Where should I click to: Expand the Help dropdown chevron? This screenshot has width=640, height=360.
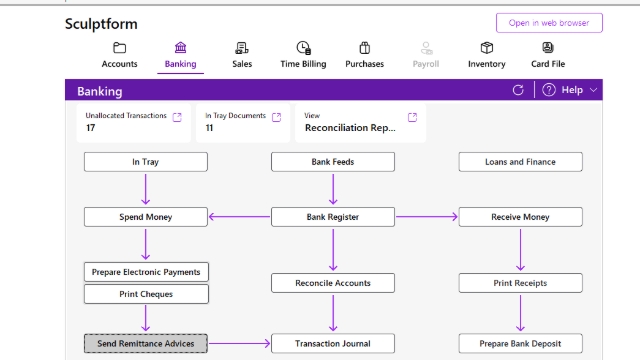[593, 90]
